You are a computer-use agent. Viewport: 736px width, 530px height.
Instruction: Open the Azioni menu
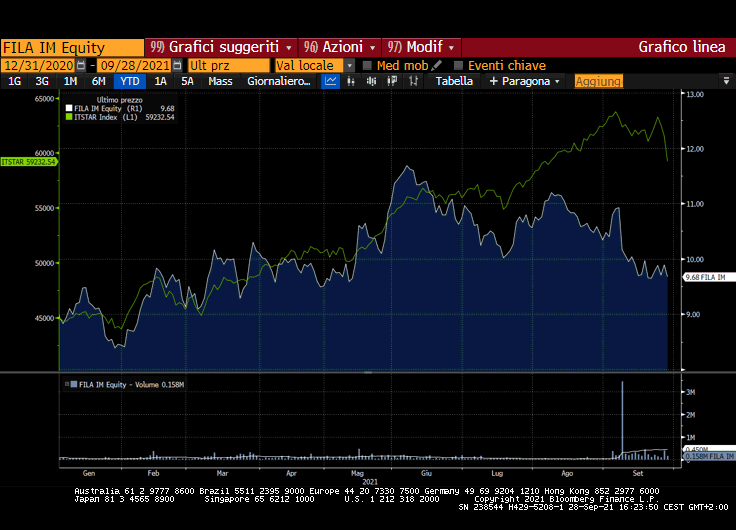341,47
